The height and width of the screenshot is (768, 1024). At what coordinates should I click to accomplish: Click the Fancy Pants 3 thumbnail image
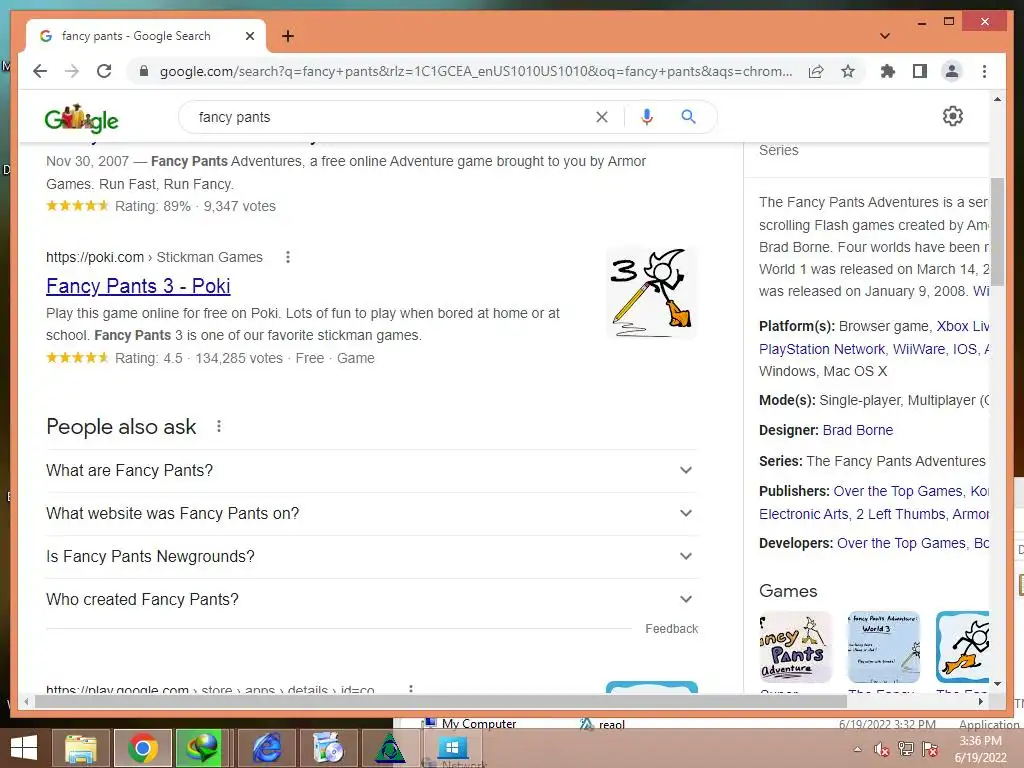(x=651, y=292)
